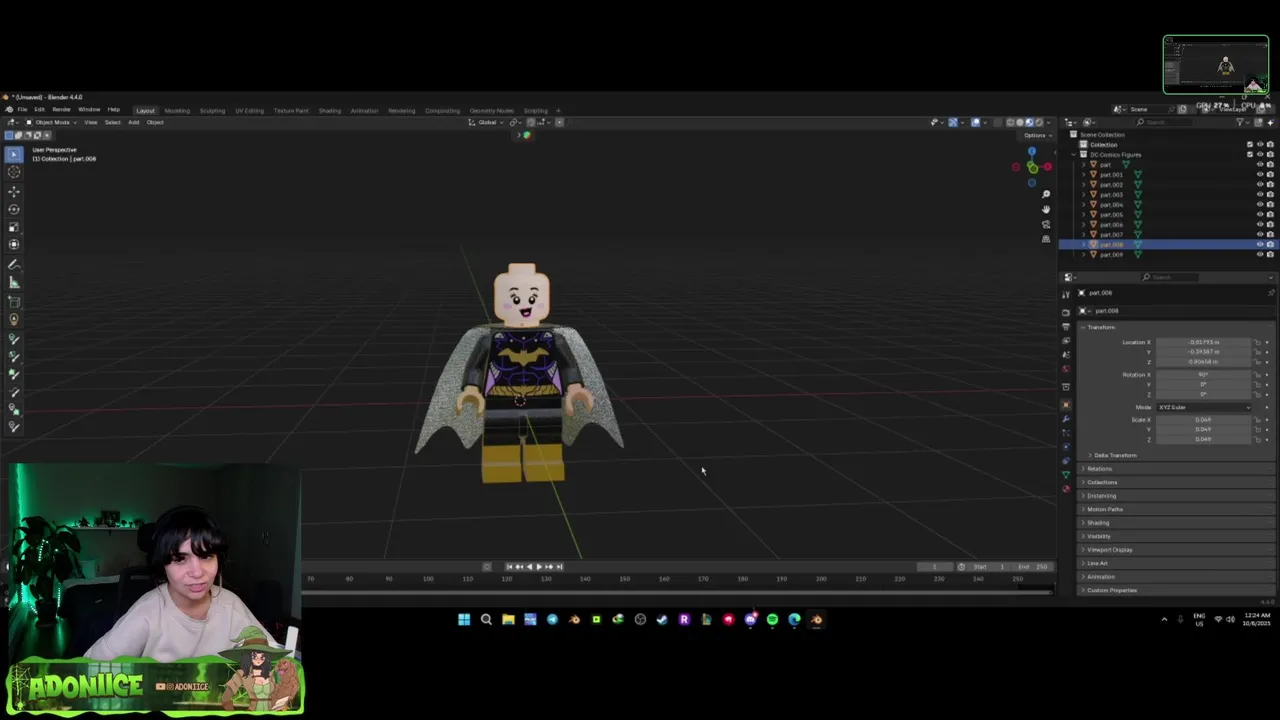Select the Scale tool
This screenshot has height=720, width=1280.
[x=14, y=227]
